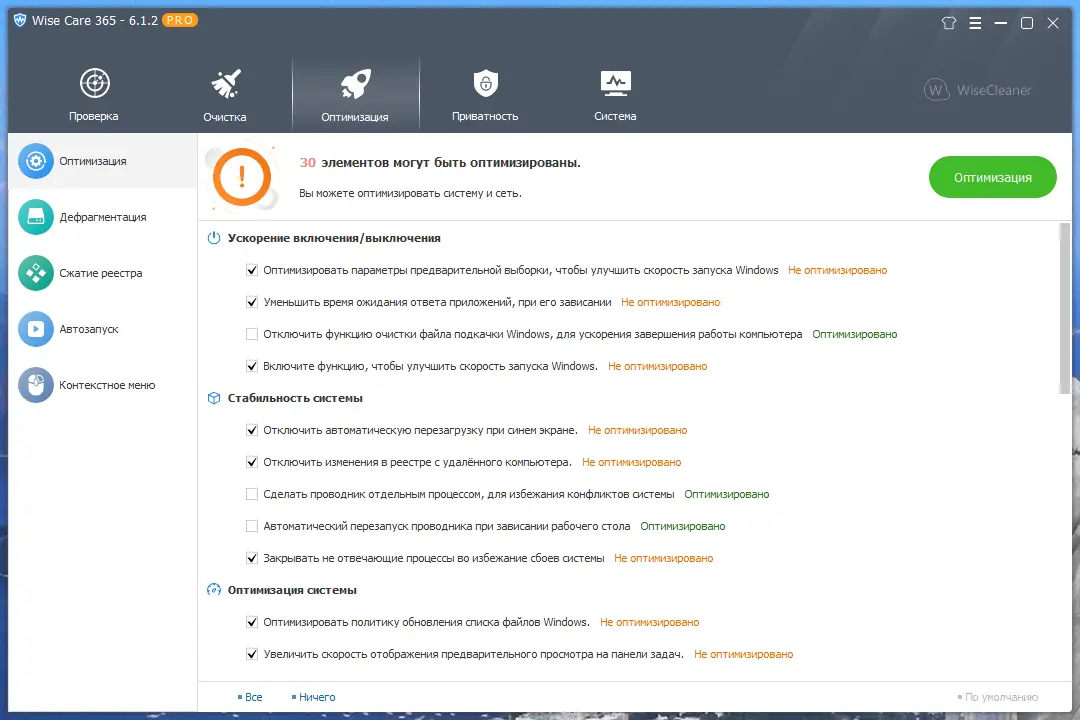Switch to the Система tab label
This screenshot has width=1080, height=720.
[615, 116]
